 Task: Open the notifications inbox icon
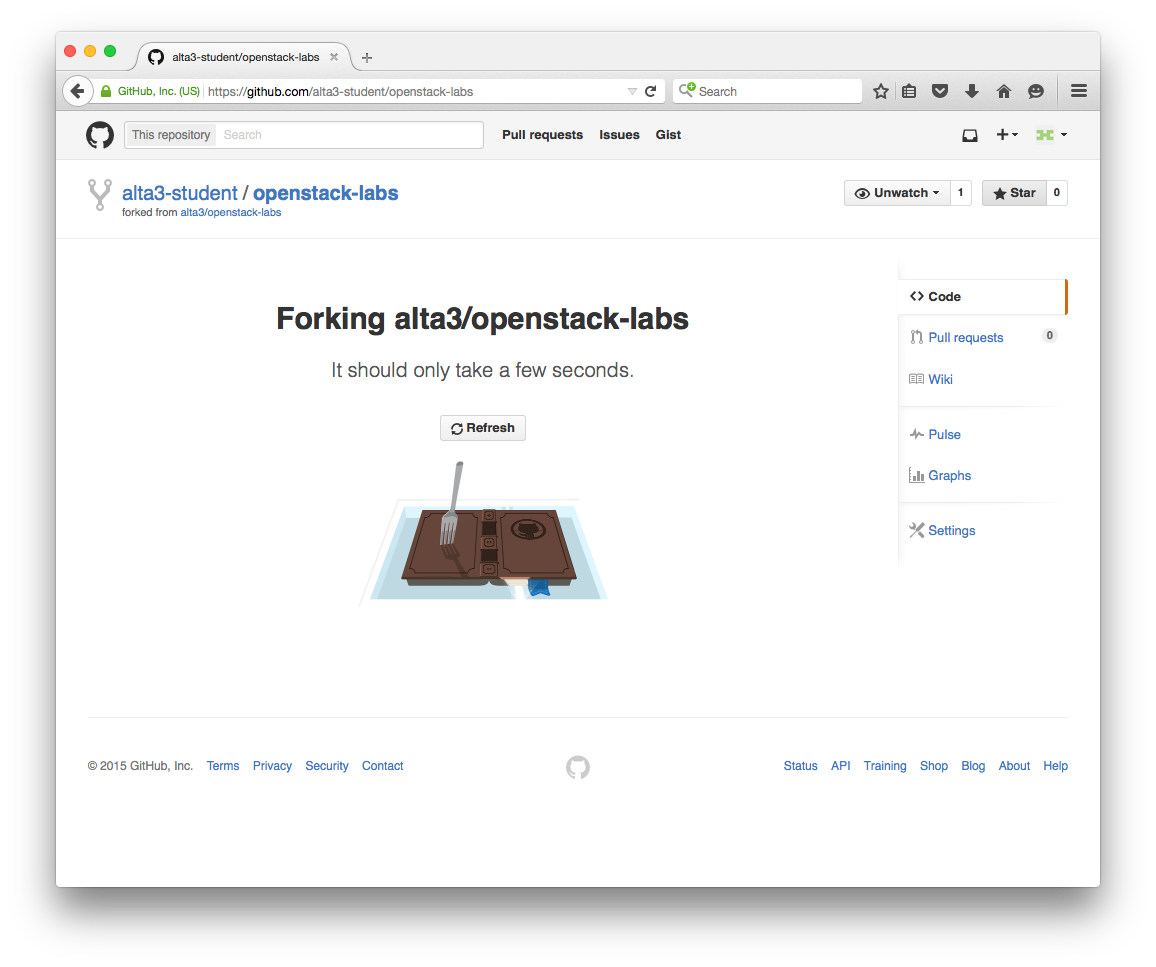[969, 135]
